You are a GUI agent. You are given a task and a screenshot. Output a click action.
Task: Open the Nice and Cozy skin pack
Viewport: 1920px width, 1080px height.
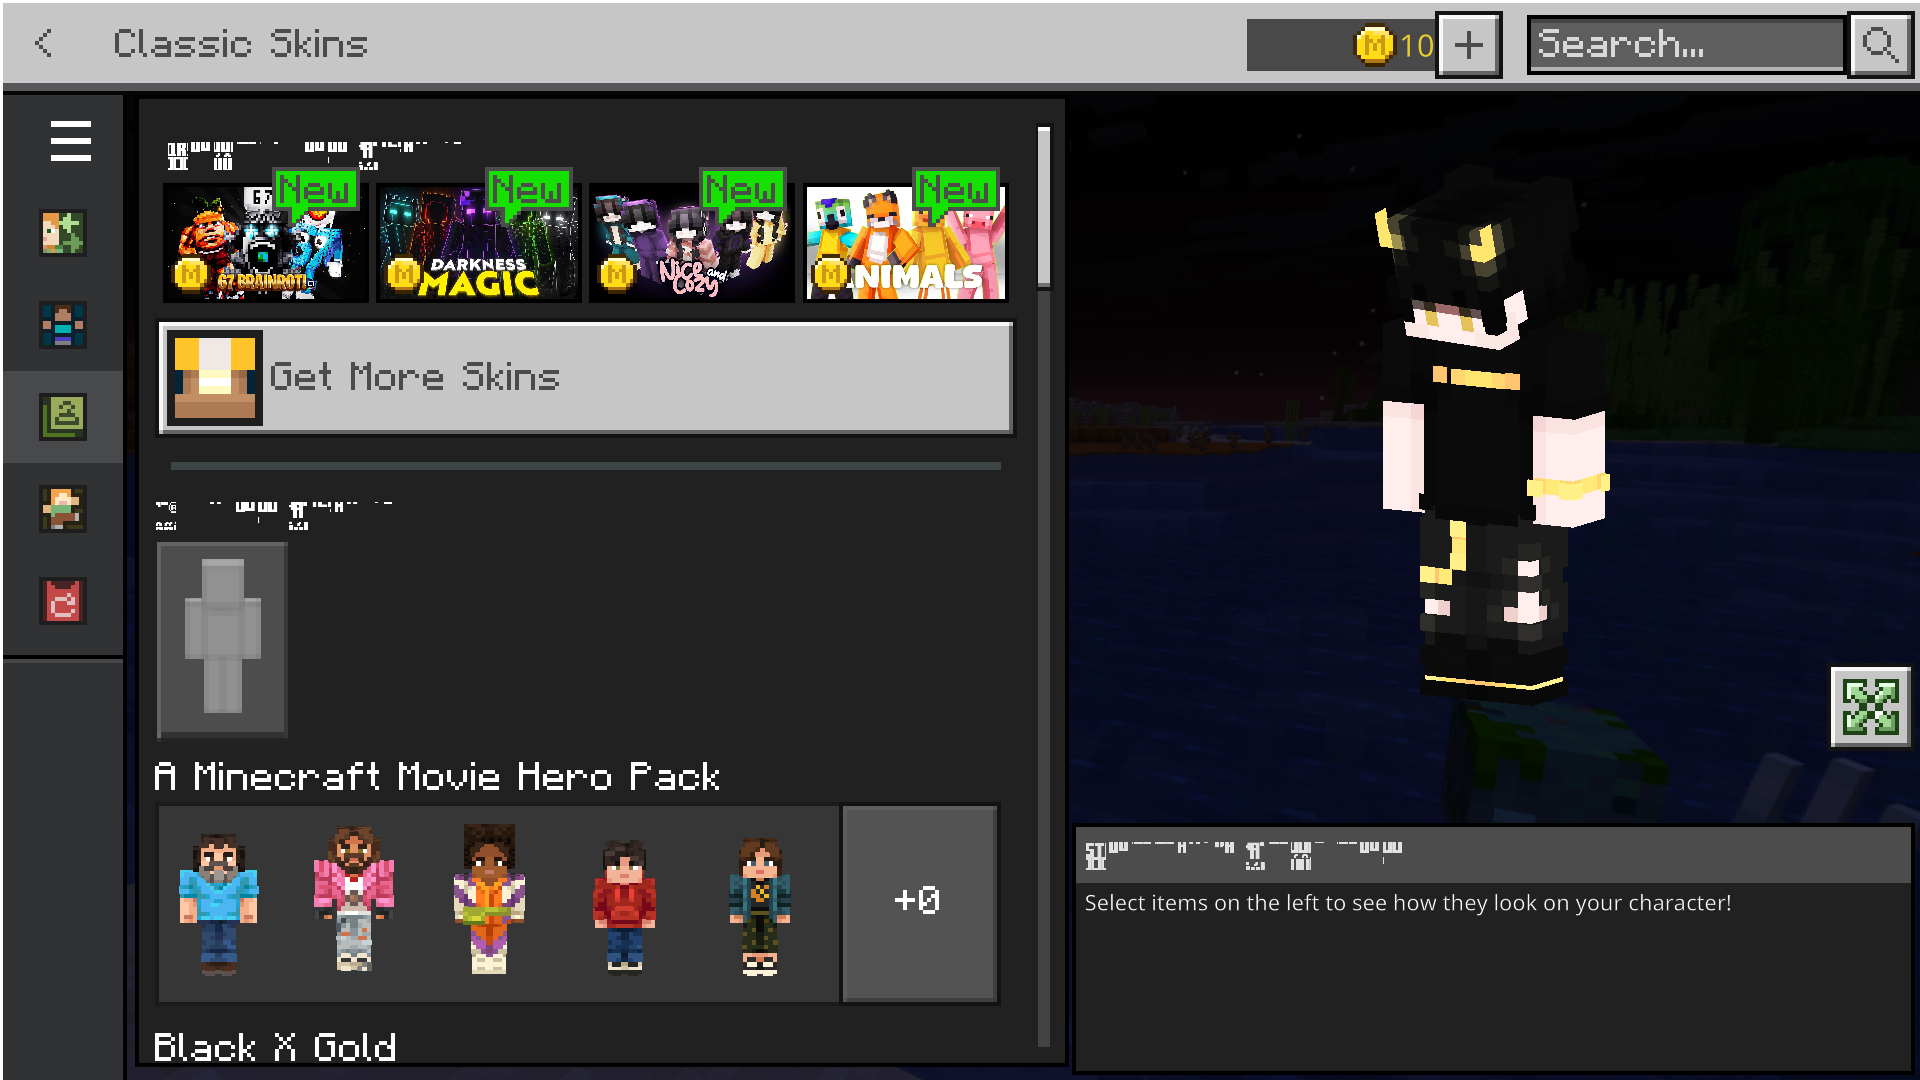pyautogui.click(x=691, y=242)
